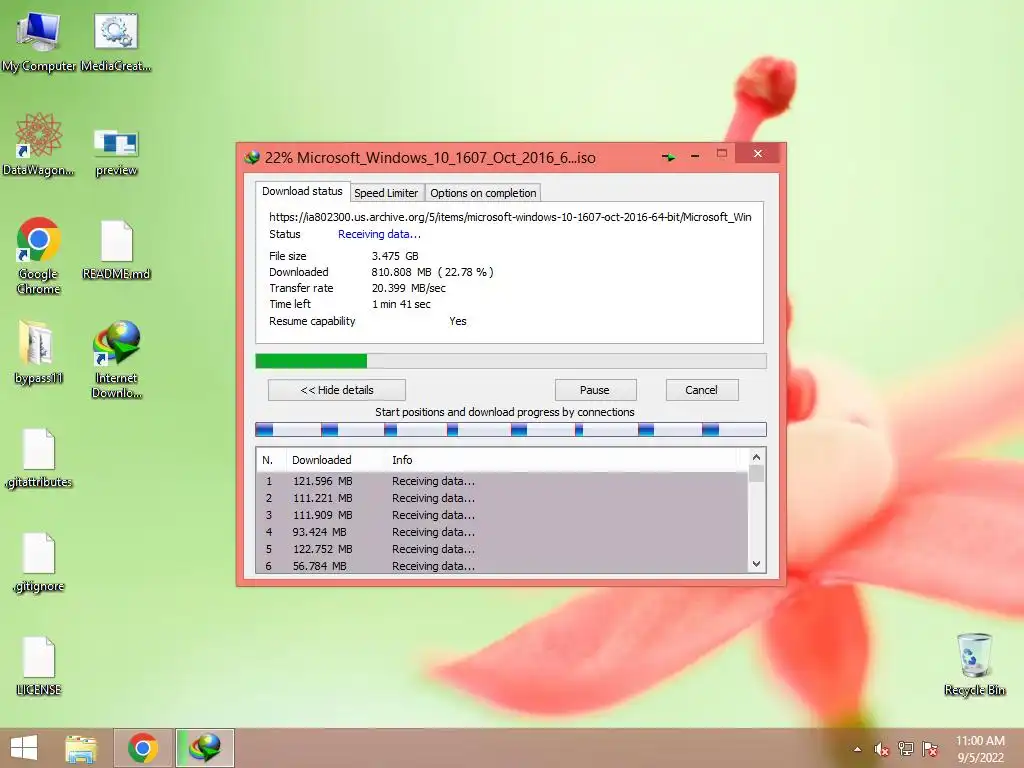Click the green download progress bar
The image size is (1024, 768).
click(x=511, y=361)
